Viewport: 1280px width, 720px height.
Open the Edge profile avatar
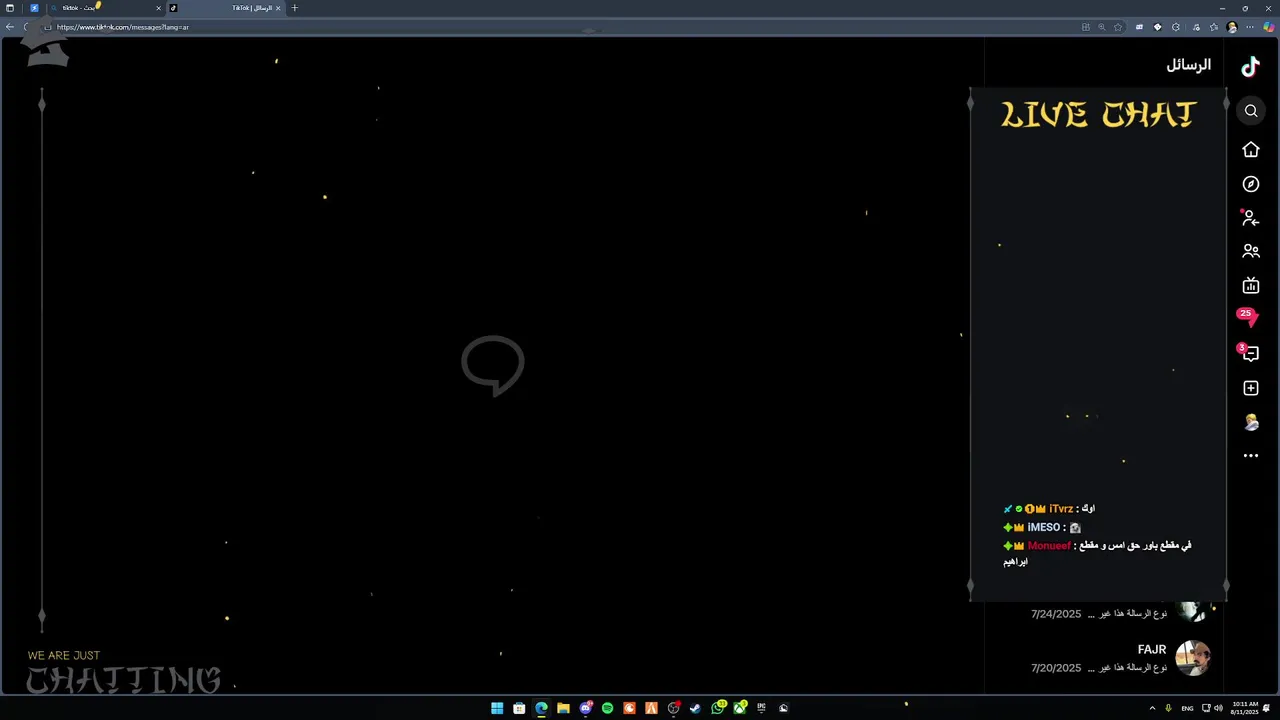click(x=1232, y=27)
